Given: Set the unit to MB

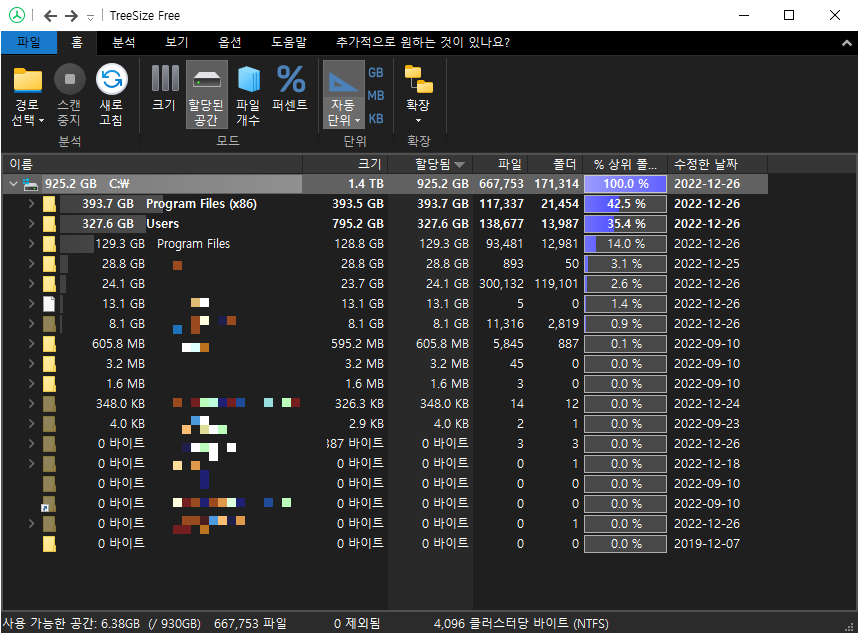Looking at the screenshot, I should coord(375,95).
